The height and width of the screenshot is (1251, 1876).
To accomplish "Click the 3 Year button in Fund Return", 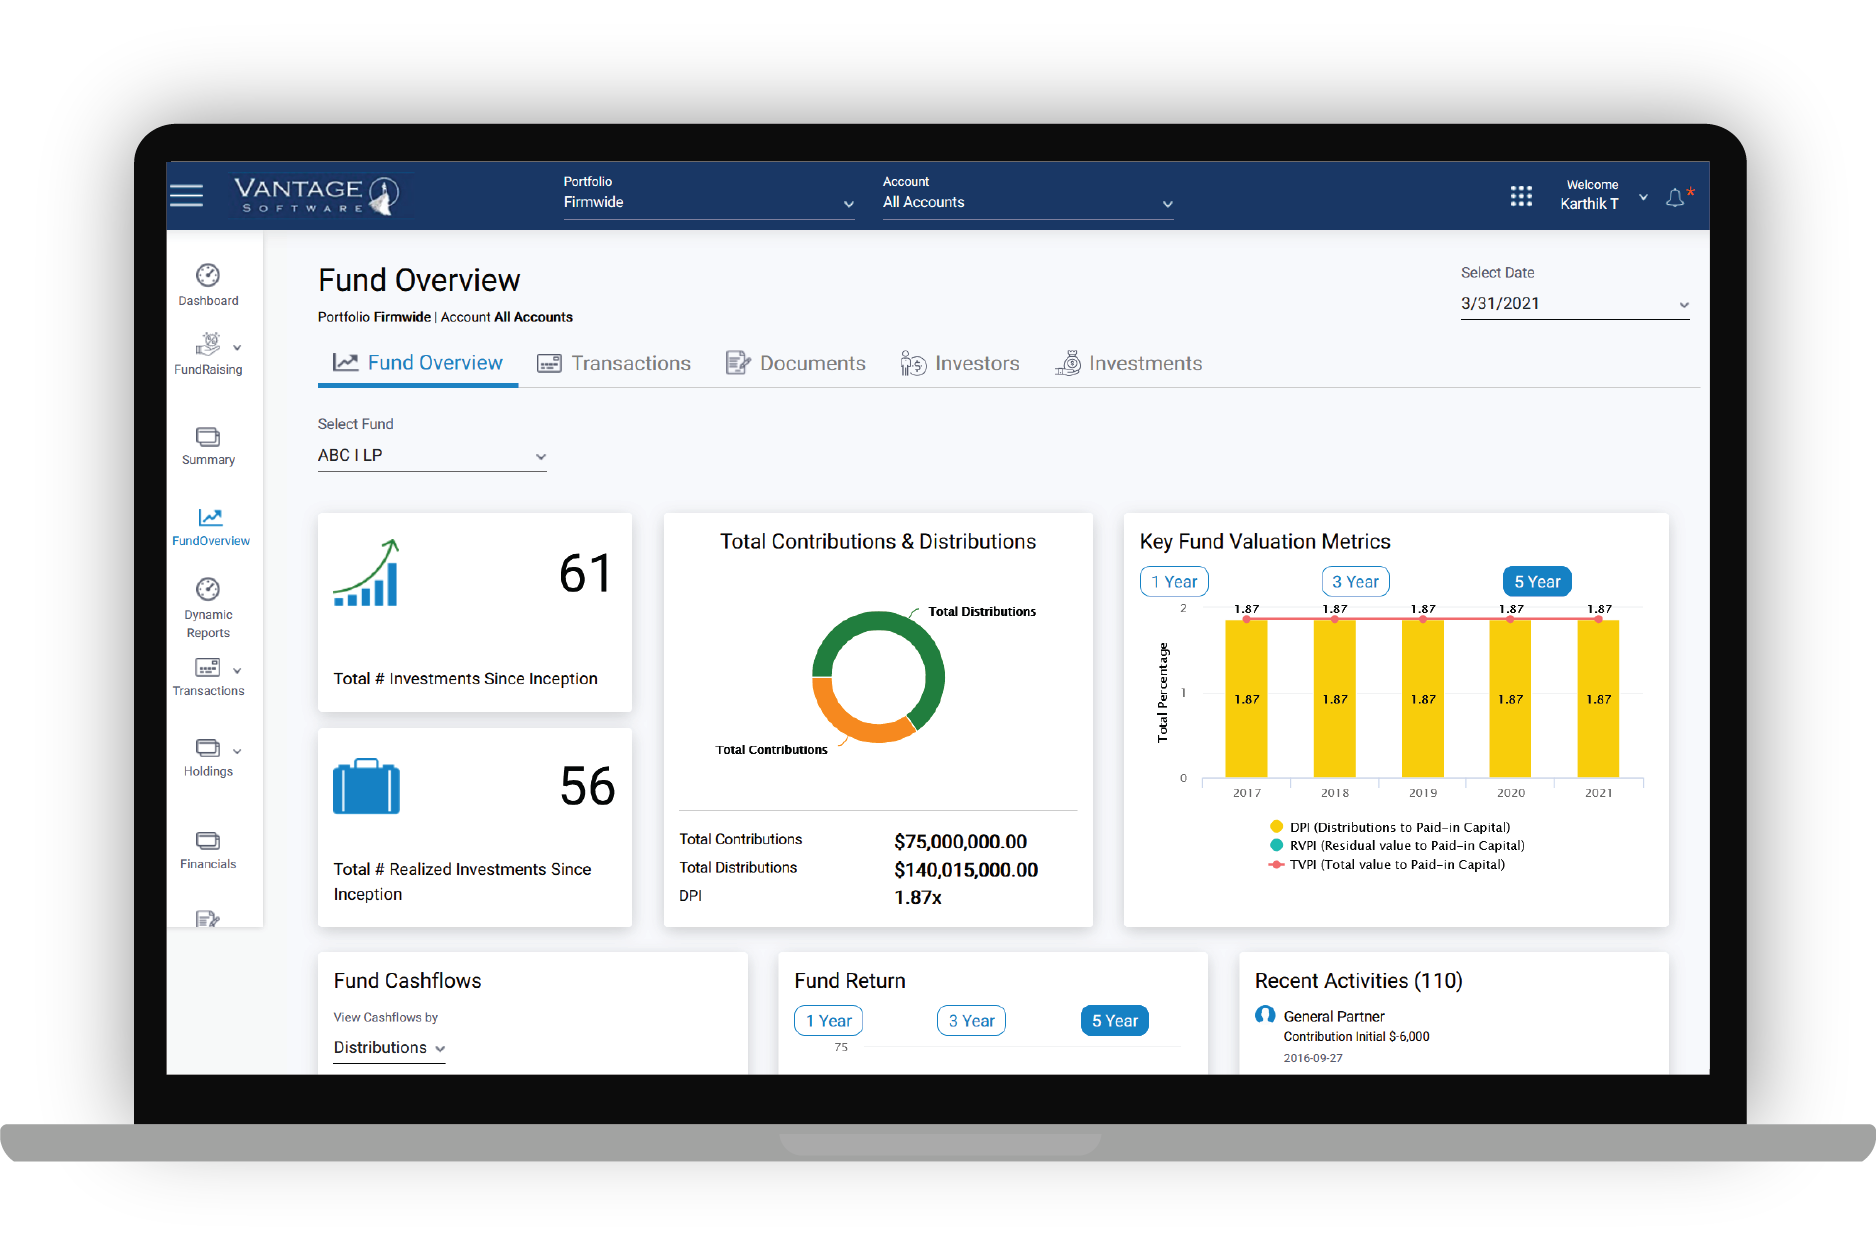I will 970,1020.
